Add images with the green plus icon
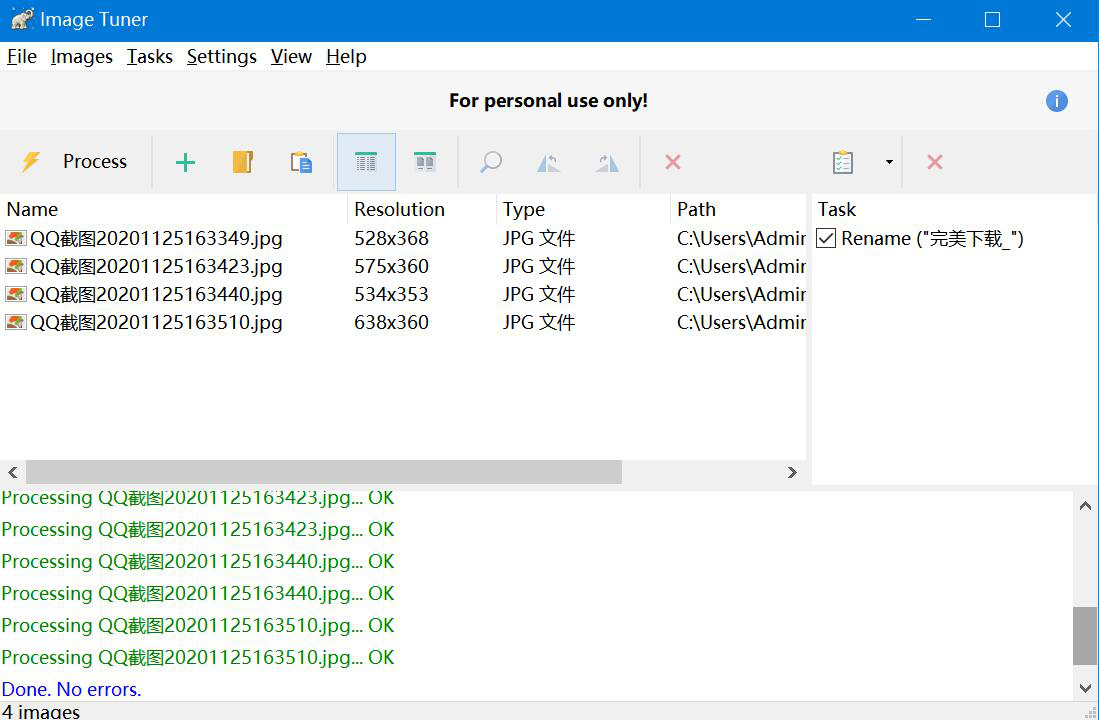This screenshot has height=720, width=1099. [185, 162]
